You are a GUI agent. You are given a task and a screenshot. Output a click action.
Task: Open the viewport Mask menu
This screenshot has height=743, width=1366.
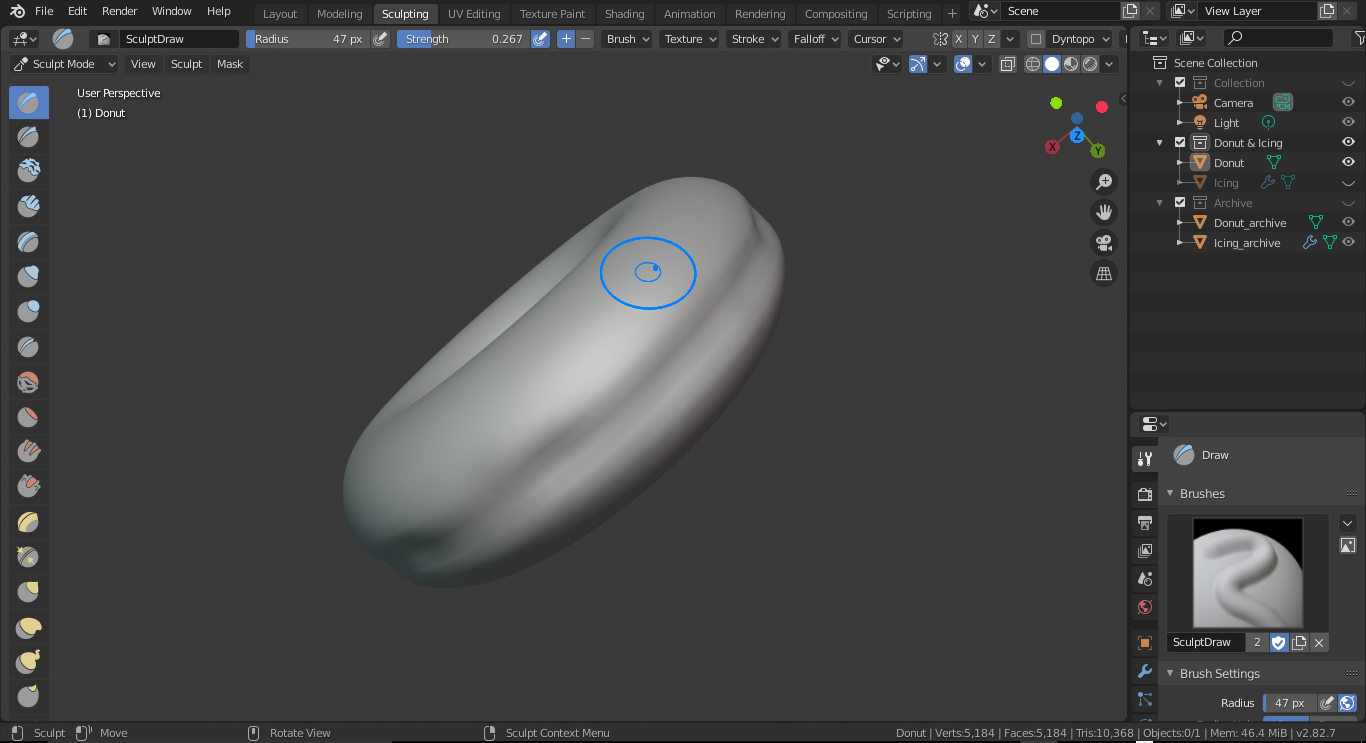tap(230, 64)
